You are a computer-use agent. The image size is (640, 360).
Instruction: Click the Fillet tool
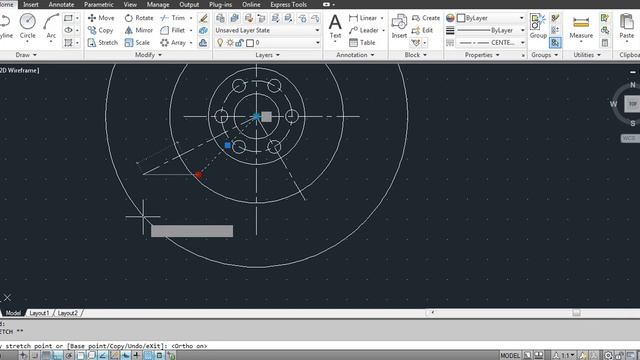pyautogui.click(x=173, y=30)
